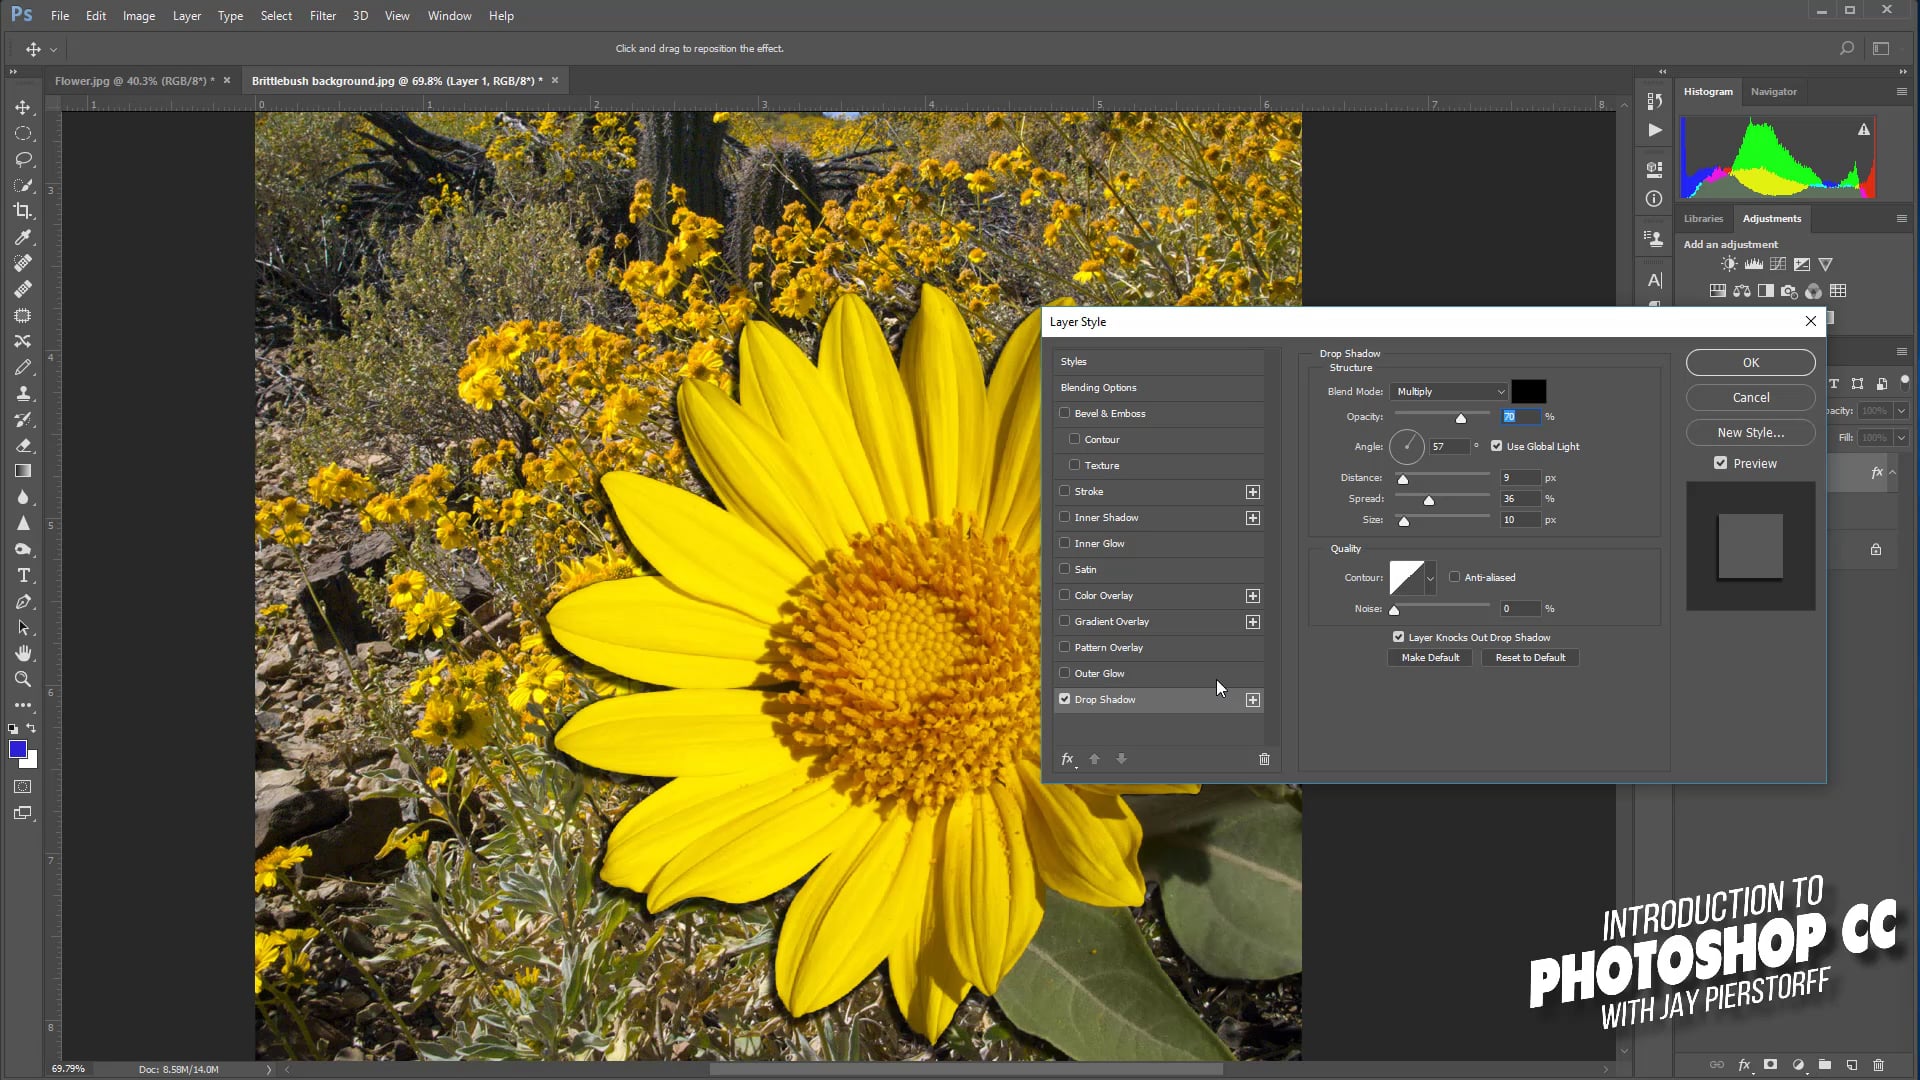This screenshot has width=1920, height=1080.
Task: Open the Filter menu
Action: click(322, 16)
